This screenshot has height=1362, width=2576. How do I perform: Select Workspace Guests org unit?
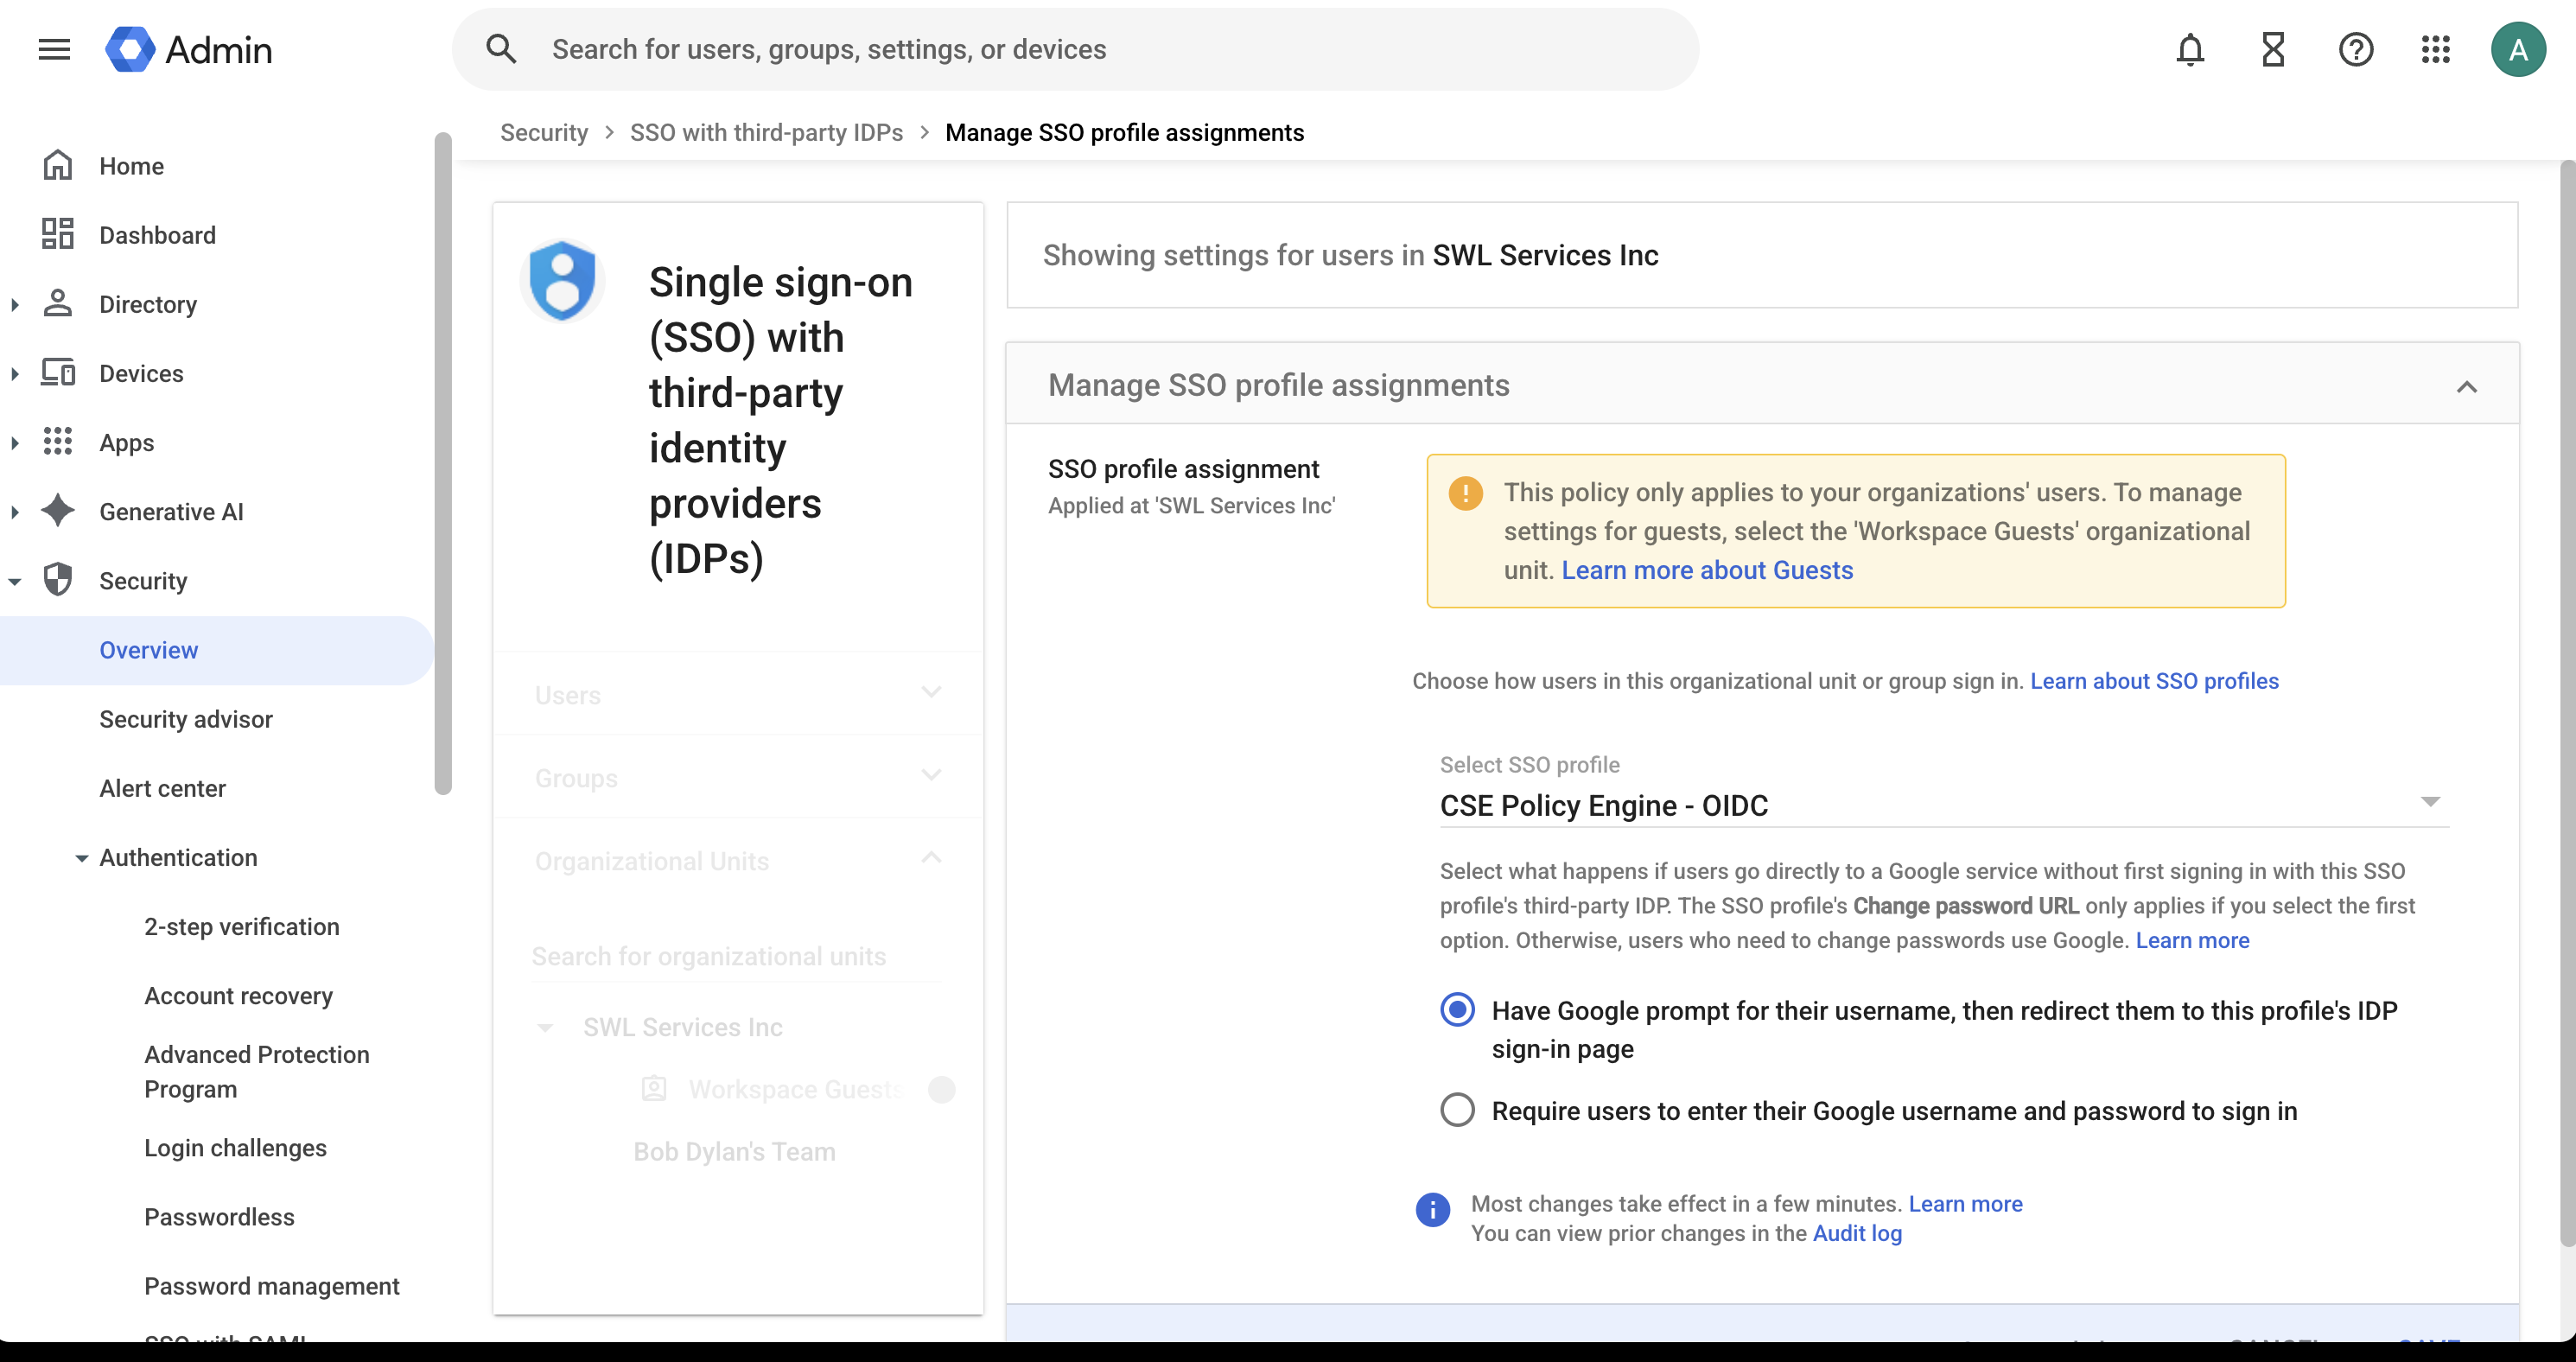coord(795,1089)
